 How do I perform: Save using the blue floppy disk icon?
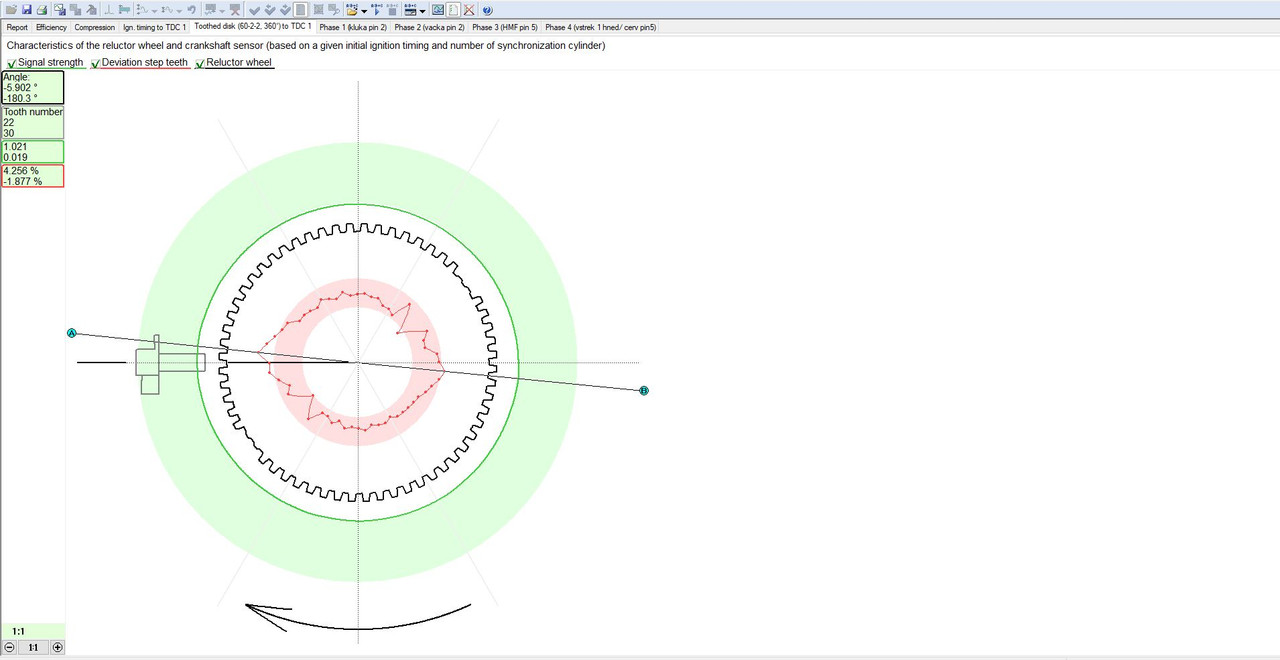pos(27,9)
